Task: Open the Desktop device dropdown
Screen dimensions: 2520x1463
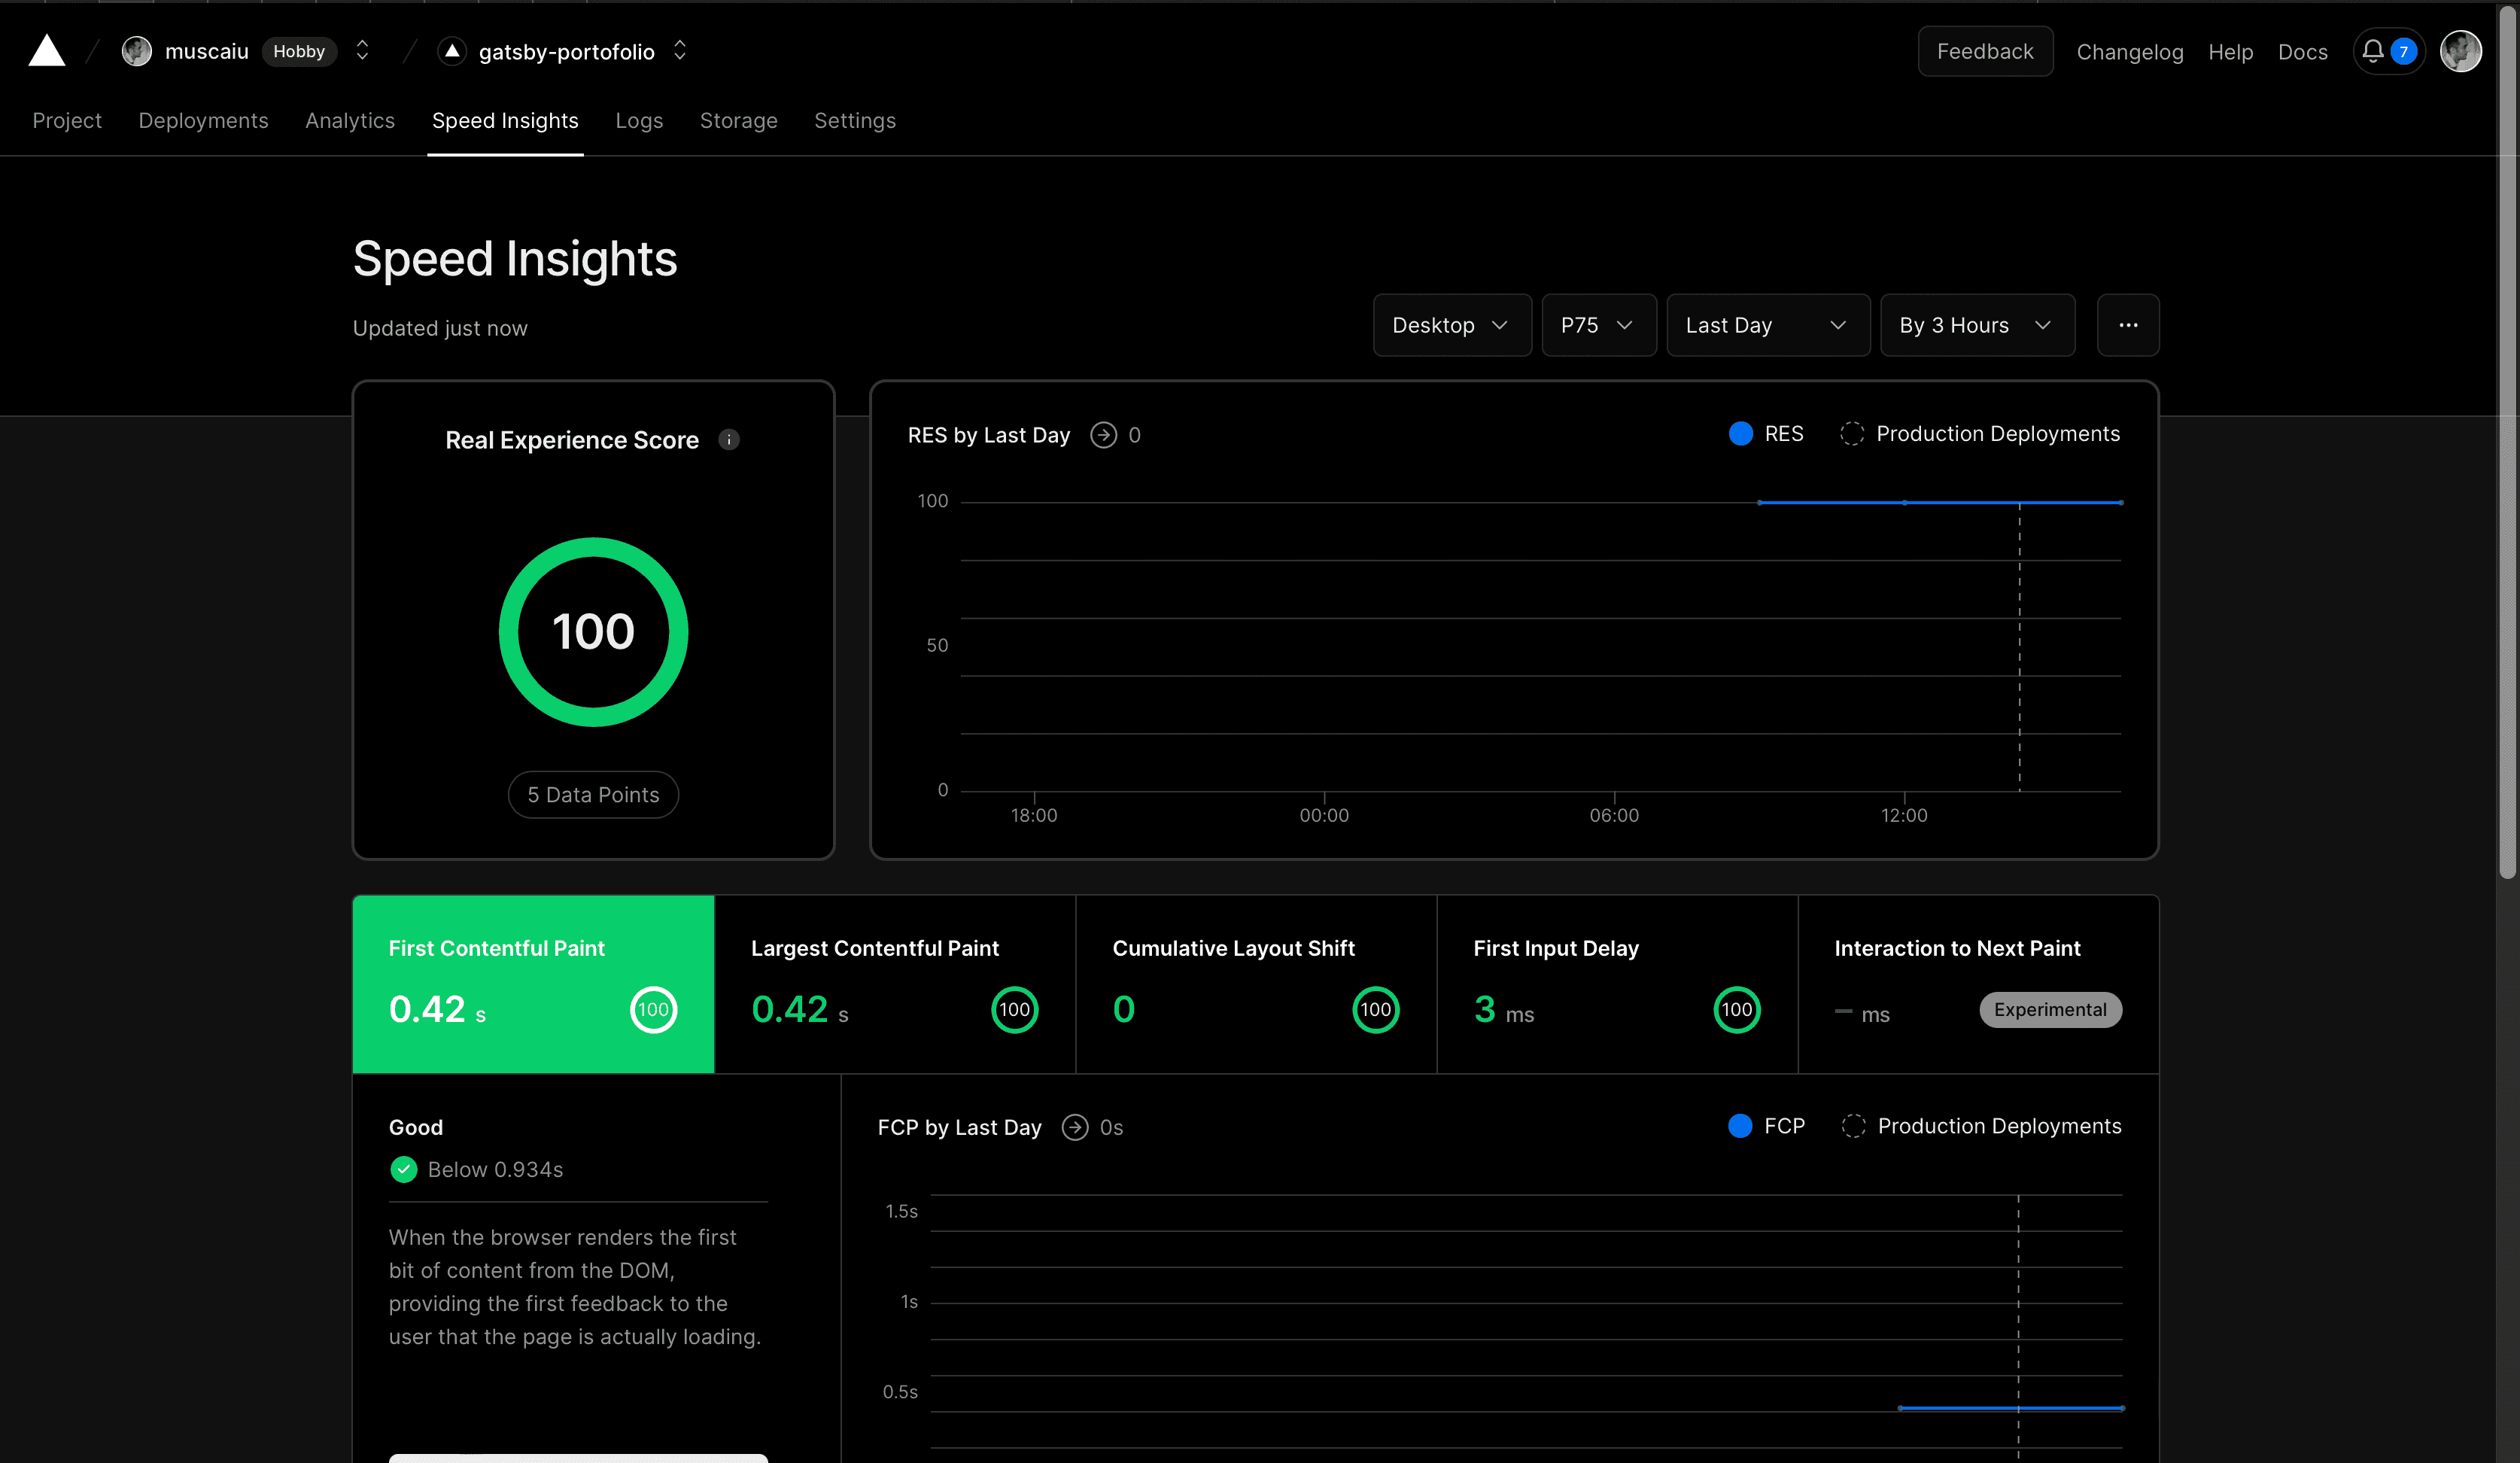Action: coord(1451,325)
